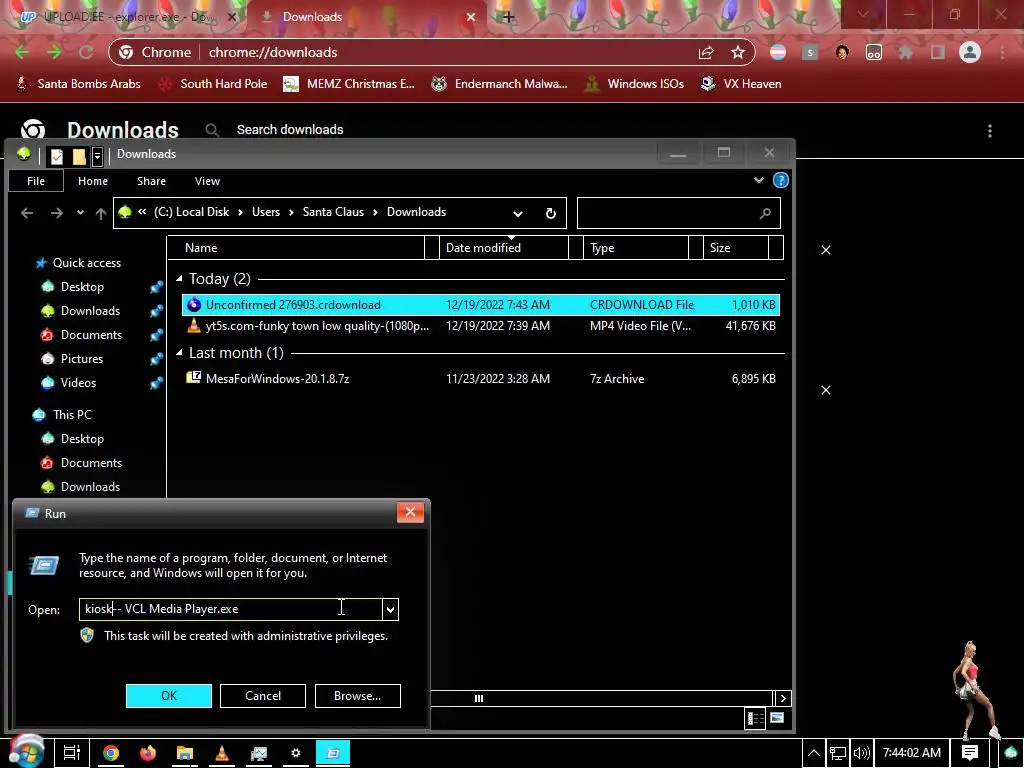Viewport: 1024px width, 768px height.
Task: Collapse the Last month (1) group
Action: [180, 353]
